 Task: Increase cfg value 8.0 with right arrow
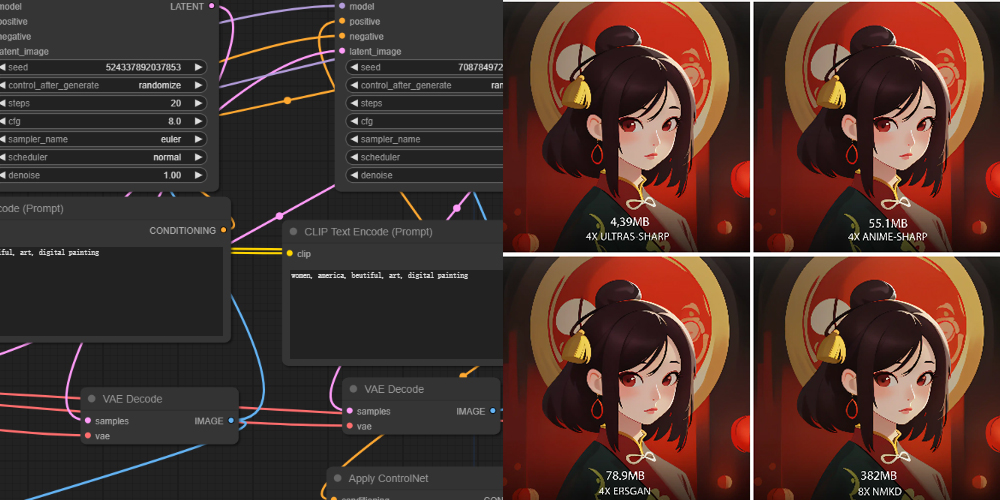(x=198, y=121)
